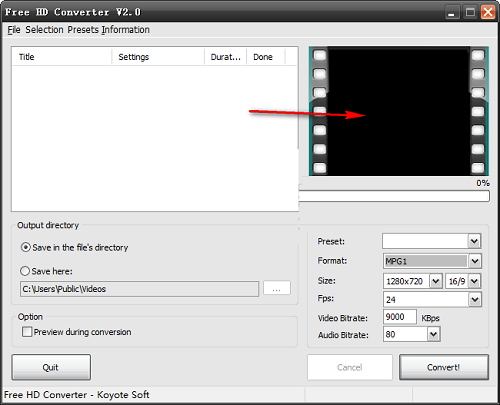Open the Selection menu
500x405 pixels.
[44, 30]
